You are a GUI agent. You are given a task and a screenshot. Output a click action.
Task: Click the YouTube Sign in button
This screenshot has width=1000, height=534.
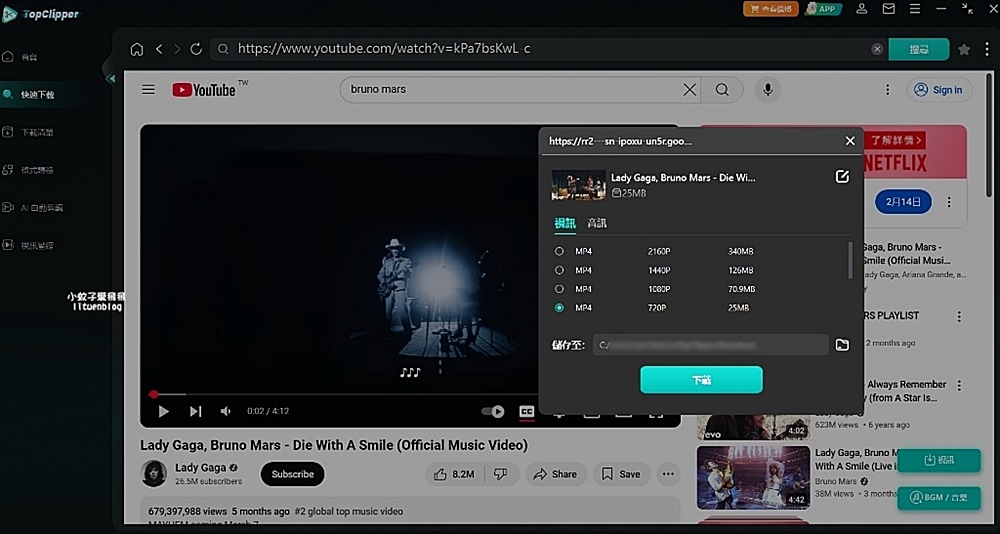point(939,90)
